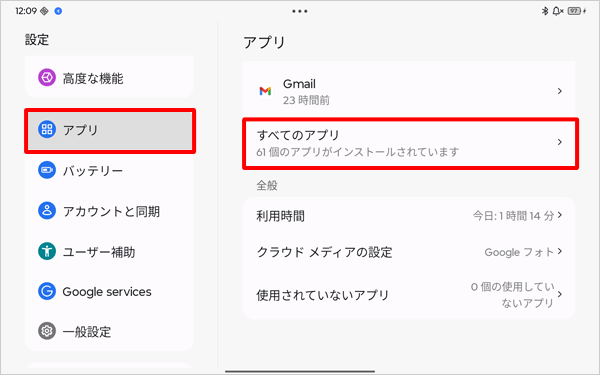Image resolution: width=600 pixels, height=375 pixels.
Task: Select アカウントと同期 in sidebar
Action: 109,211
